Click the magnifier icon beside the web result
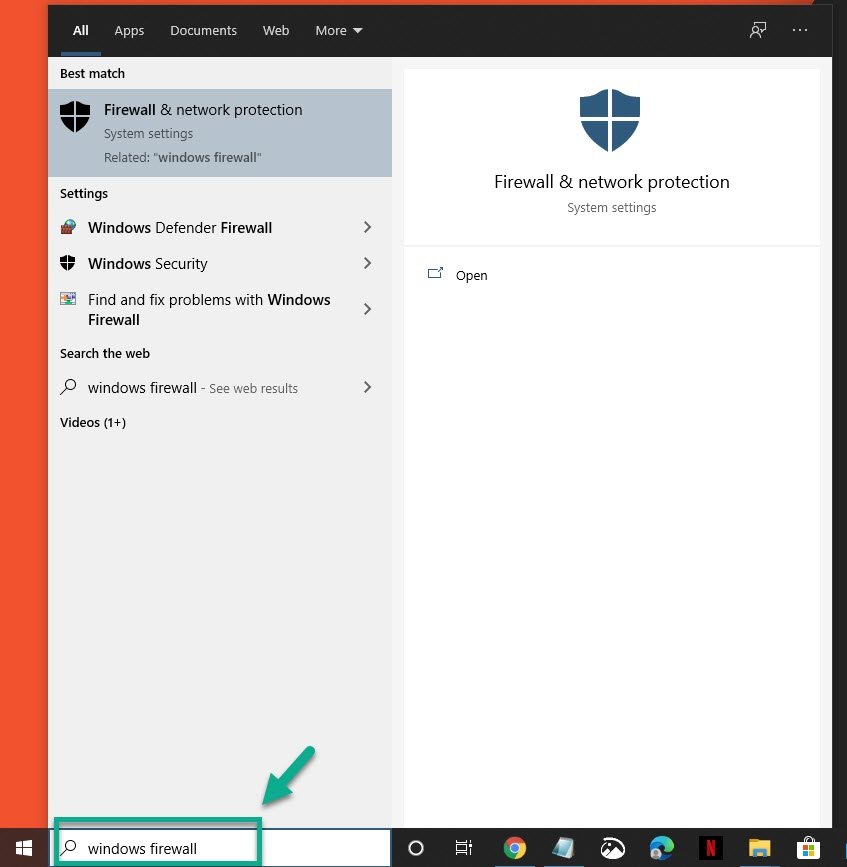The image size is (847, 867). [x=68, y=387]
